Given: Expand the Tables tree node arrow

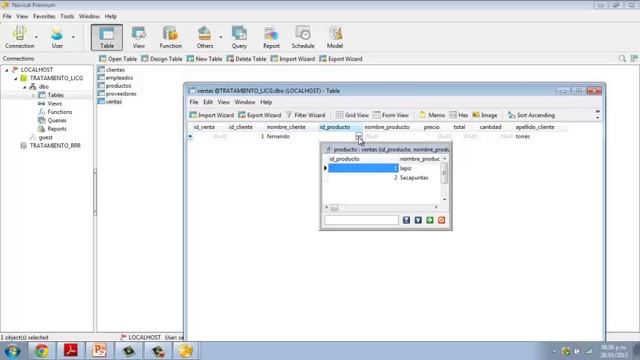Looking at the screenshot, I should click(x=34, y=95).
